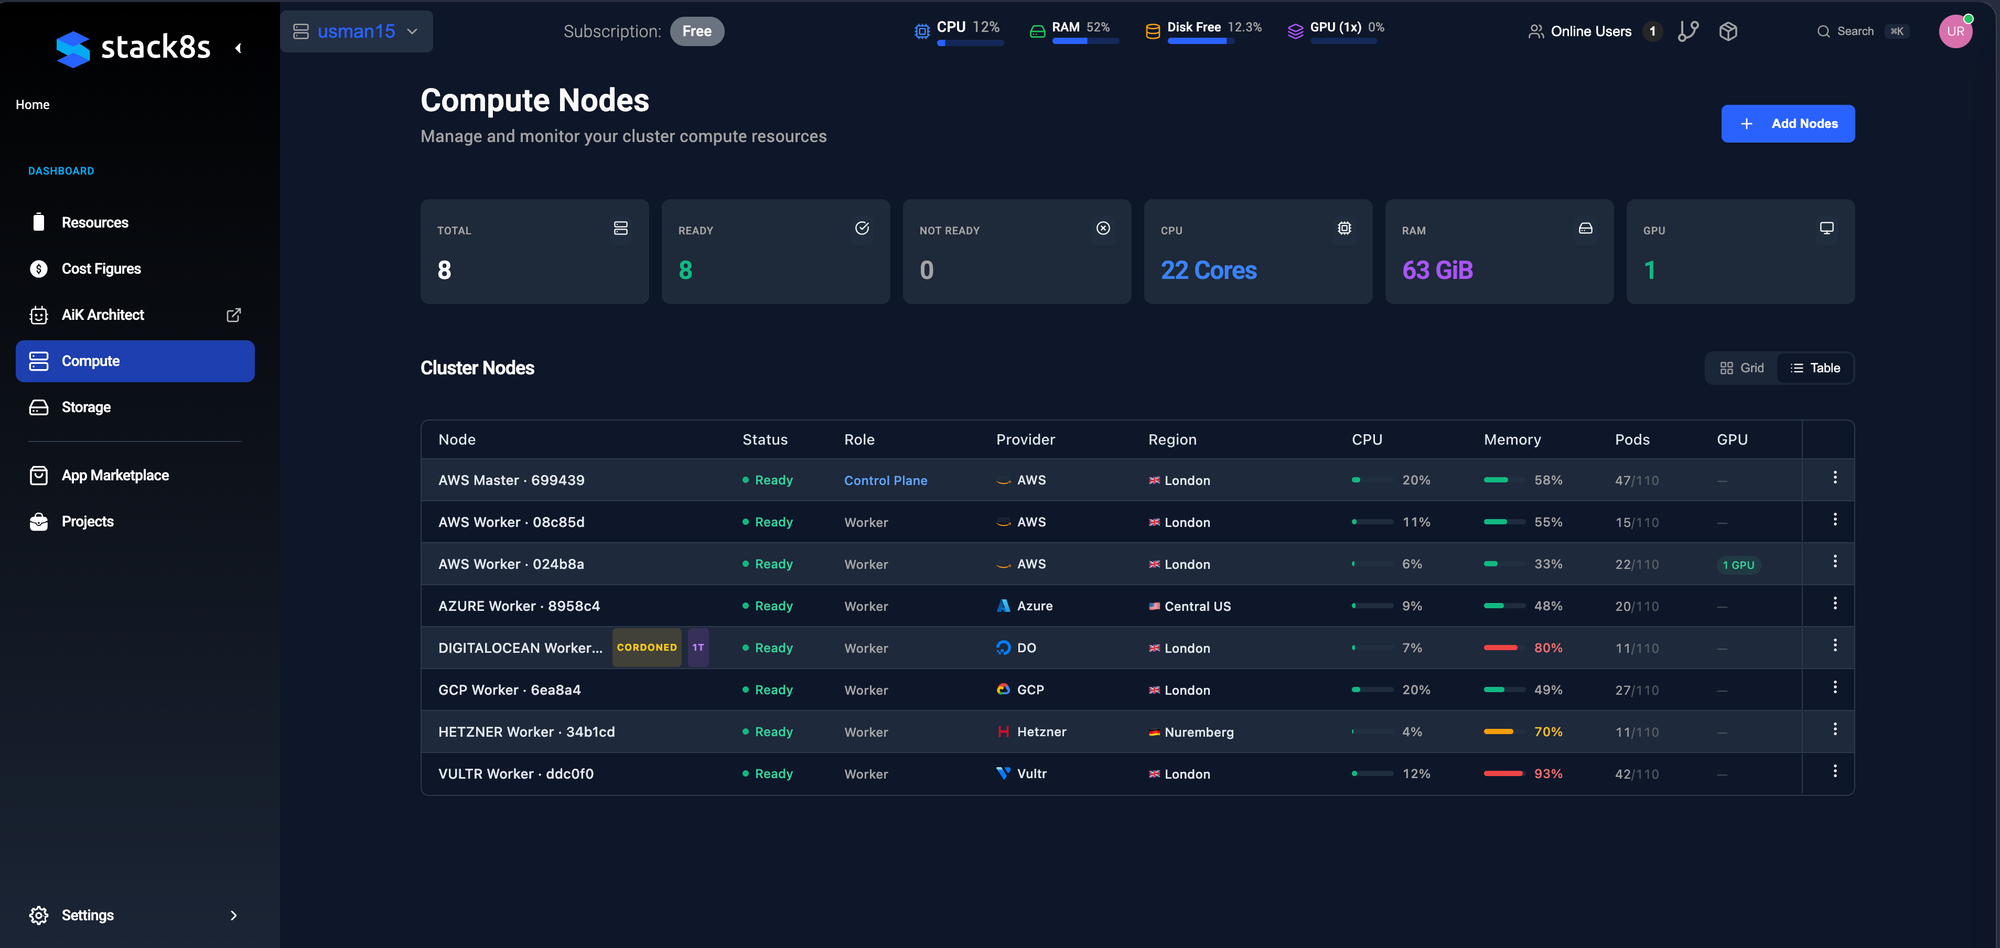The width and height of the screenshot is (2000, 948).
Task: Collapse the sidebar with the arrow
Action: [238, 48]
